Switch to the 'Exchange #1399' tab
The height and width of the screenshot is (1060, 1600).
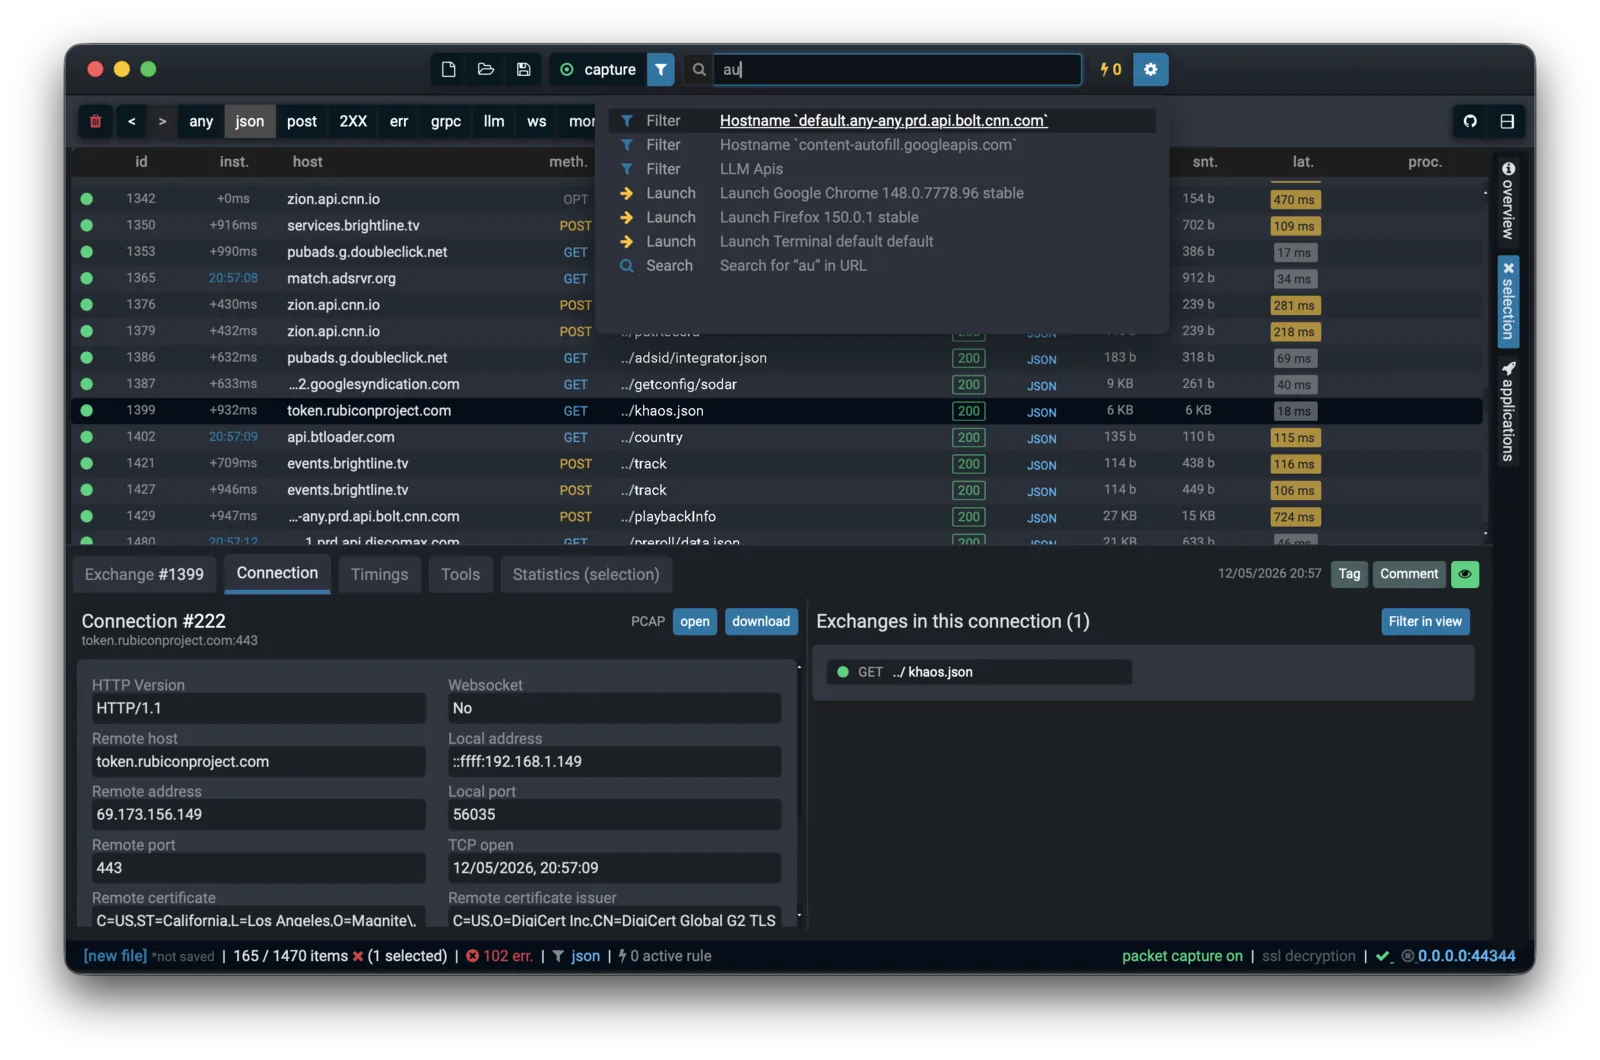click(x=144, y=574)
